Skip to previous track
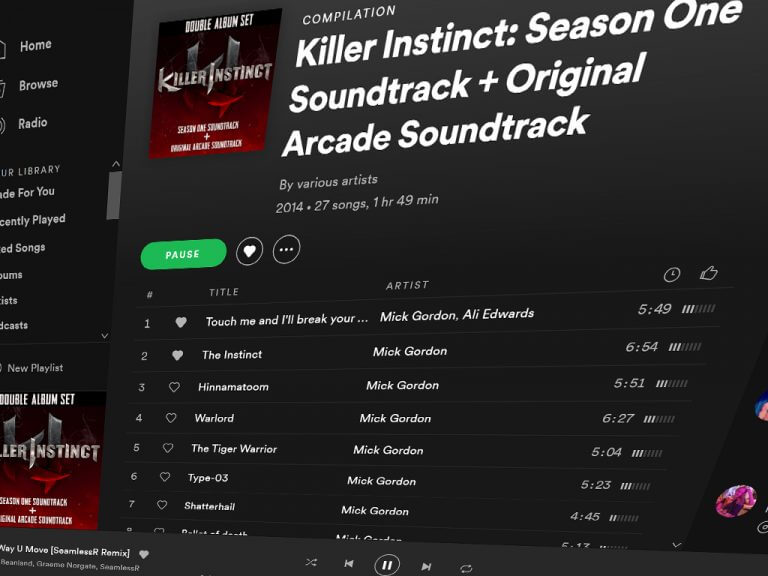The height and width of the screenshot is (576, 768). click(x=349, y=564)
